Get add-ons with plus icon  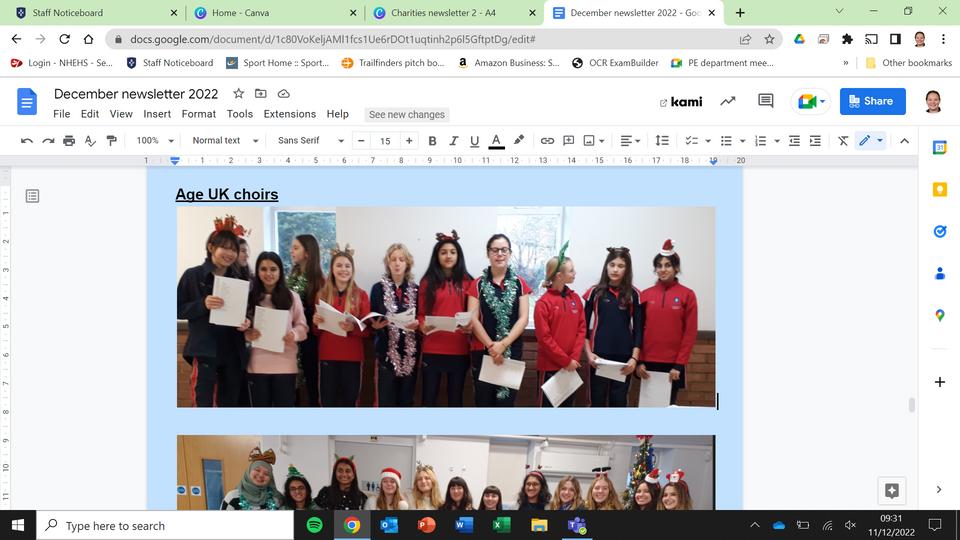940,382
